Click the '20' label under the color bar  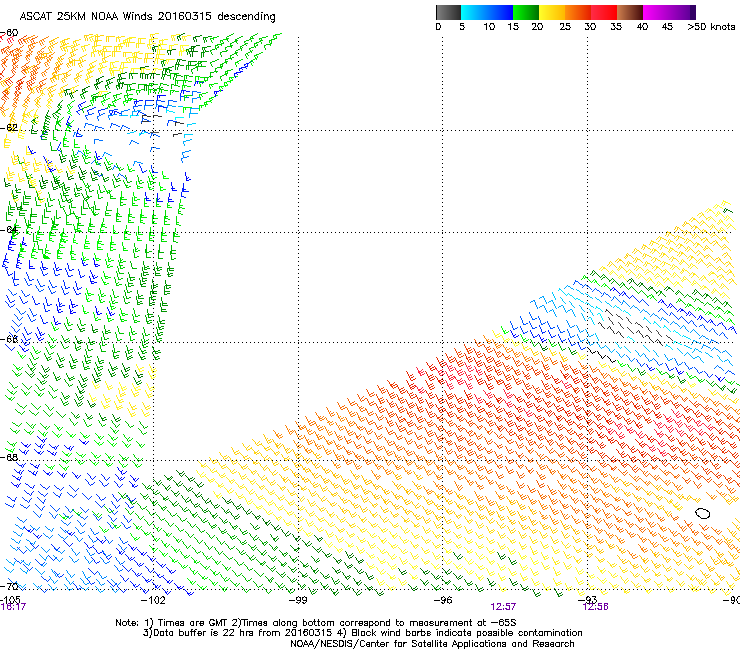(x=537, y=27)
